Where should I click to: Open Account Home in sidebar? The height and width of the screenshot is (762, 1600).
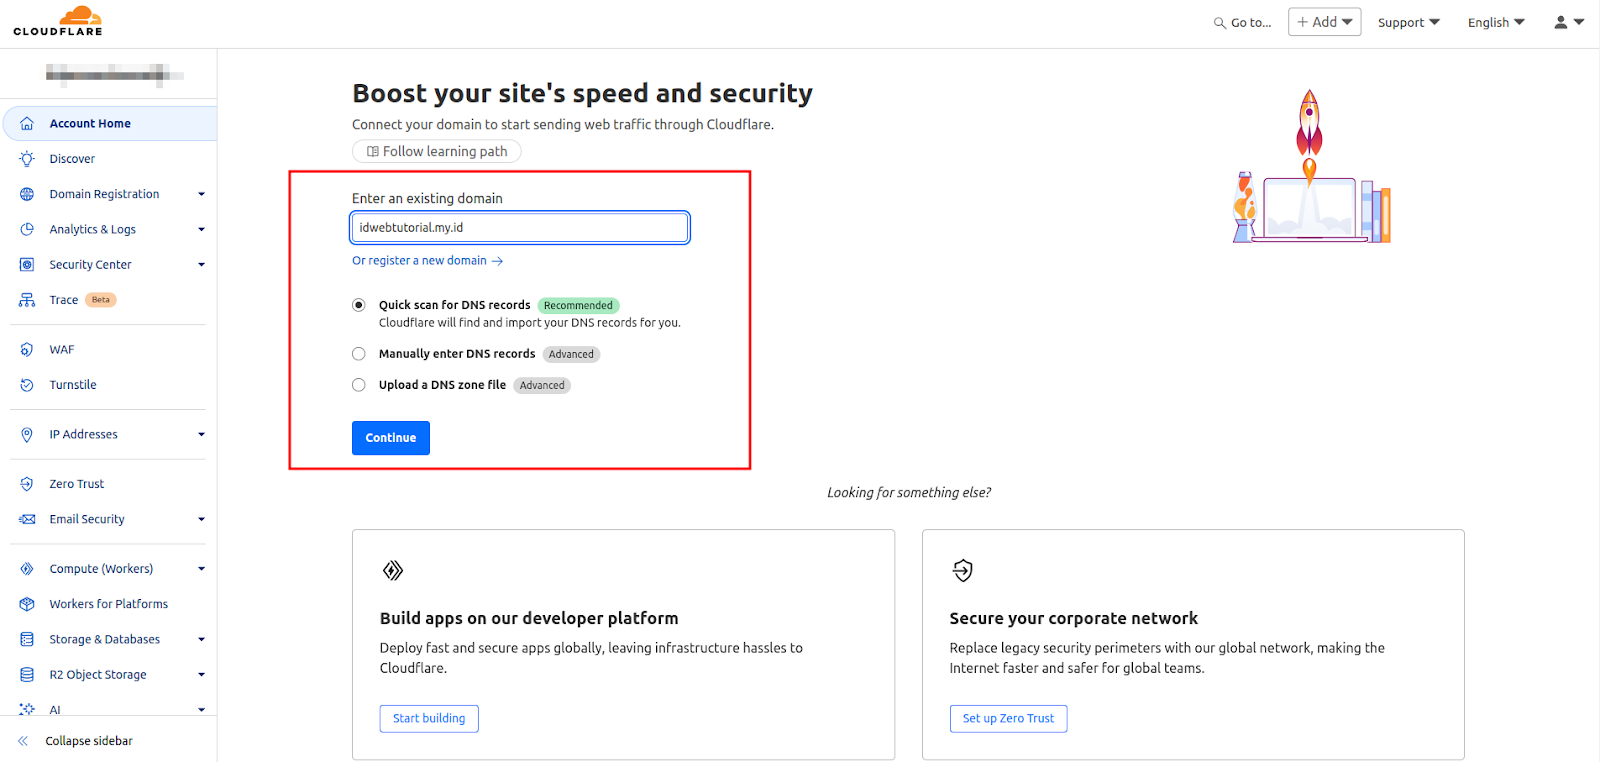point(110,124)
